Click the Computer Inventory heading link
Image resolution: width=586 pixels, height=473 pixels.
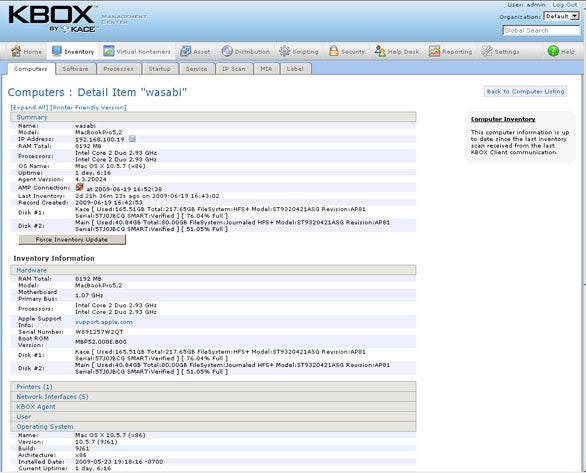[x=503, y=119]
